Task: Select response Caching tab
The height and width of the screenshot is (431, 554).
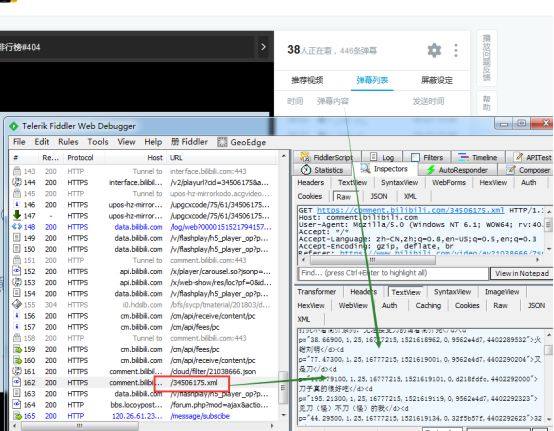Action: click(x=428, y=306)
